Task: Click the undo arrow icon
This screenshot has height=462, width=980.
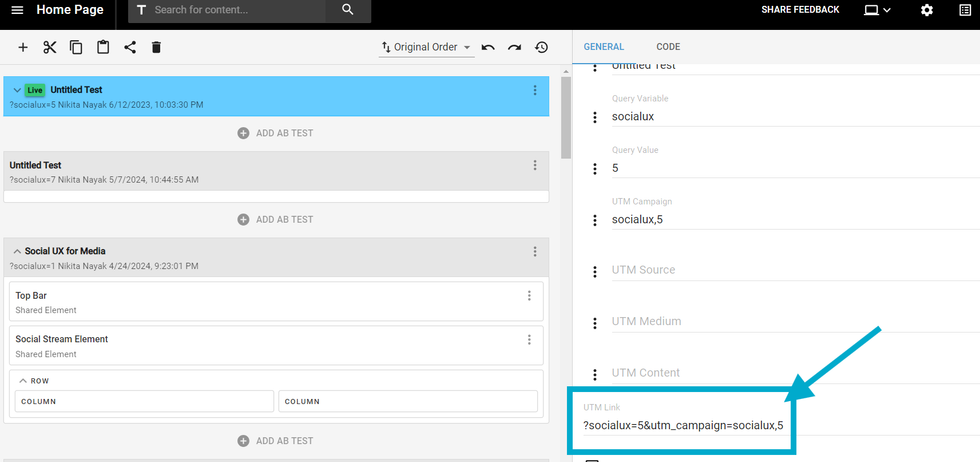Action: click(x=488, y=47)
